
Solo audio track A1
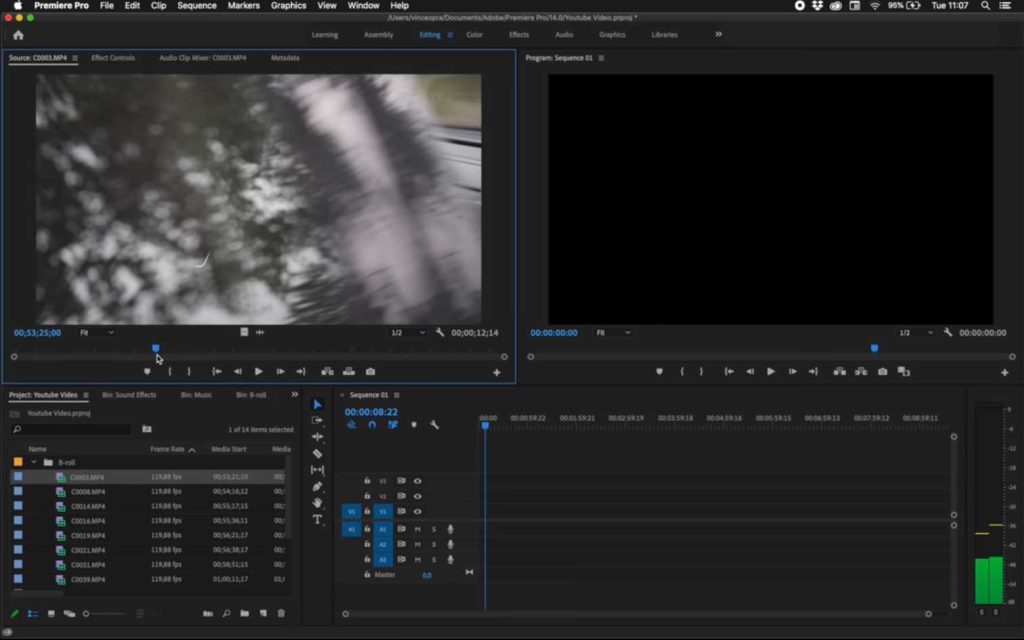[434, 529]
